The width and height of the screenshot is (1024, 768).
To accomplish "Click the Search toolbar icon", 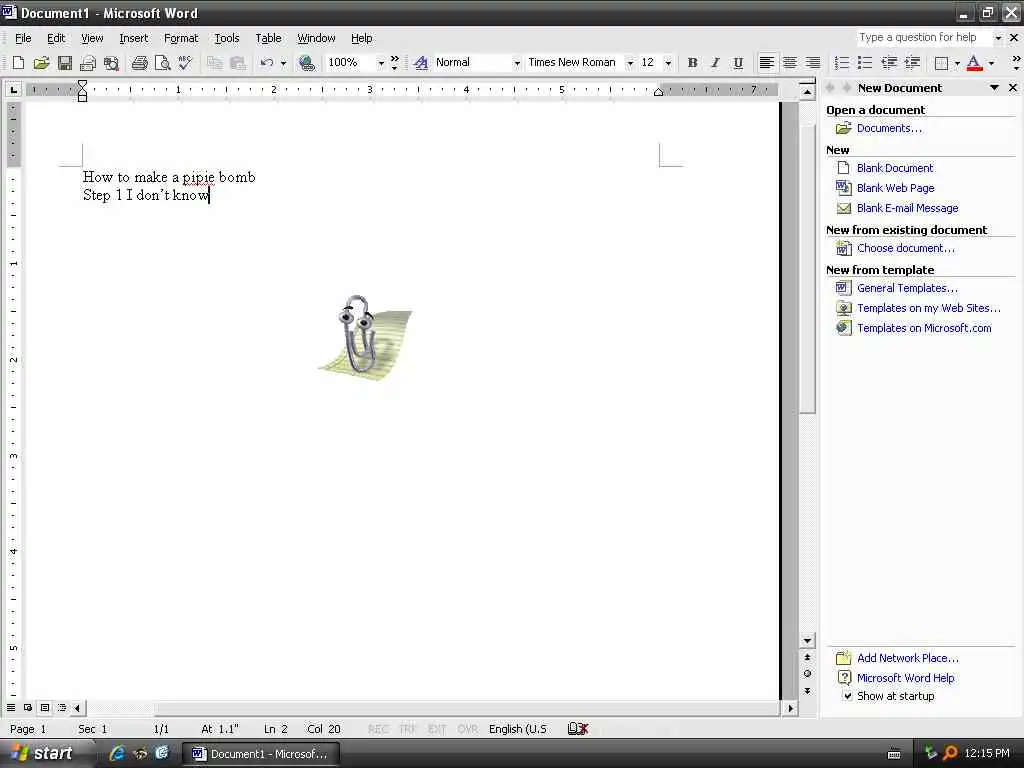I will [x=112, y=63].
